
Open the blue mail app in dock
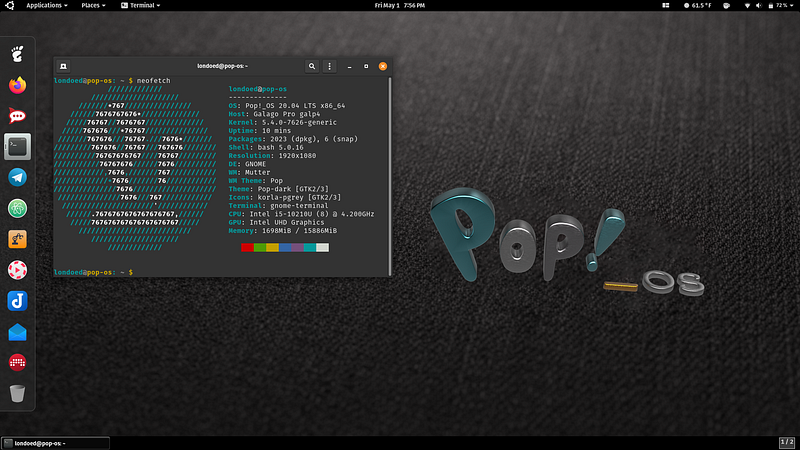pos(17,332)
